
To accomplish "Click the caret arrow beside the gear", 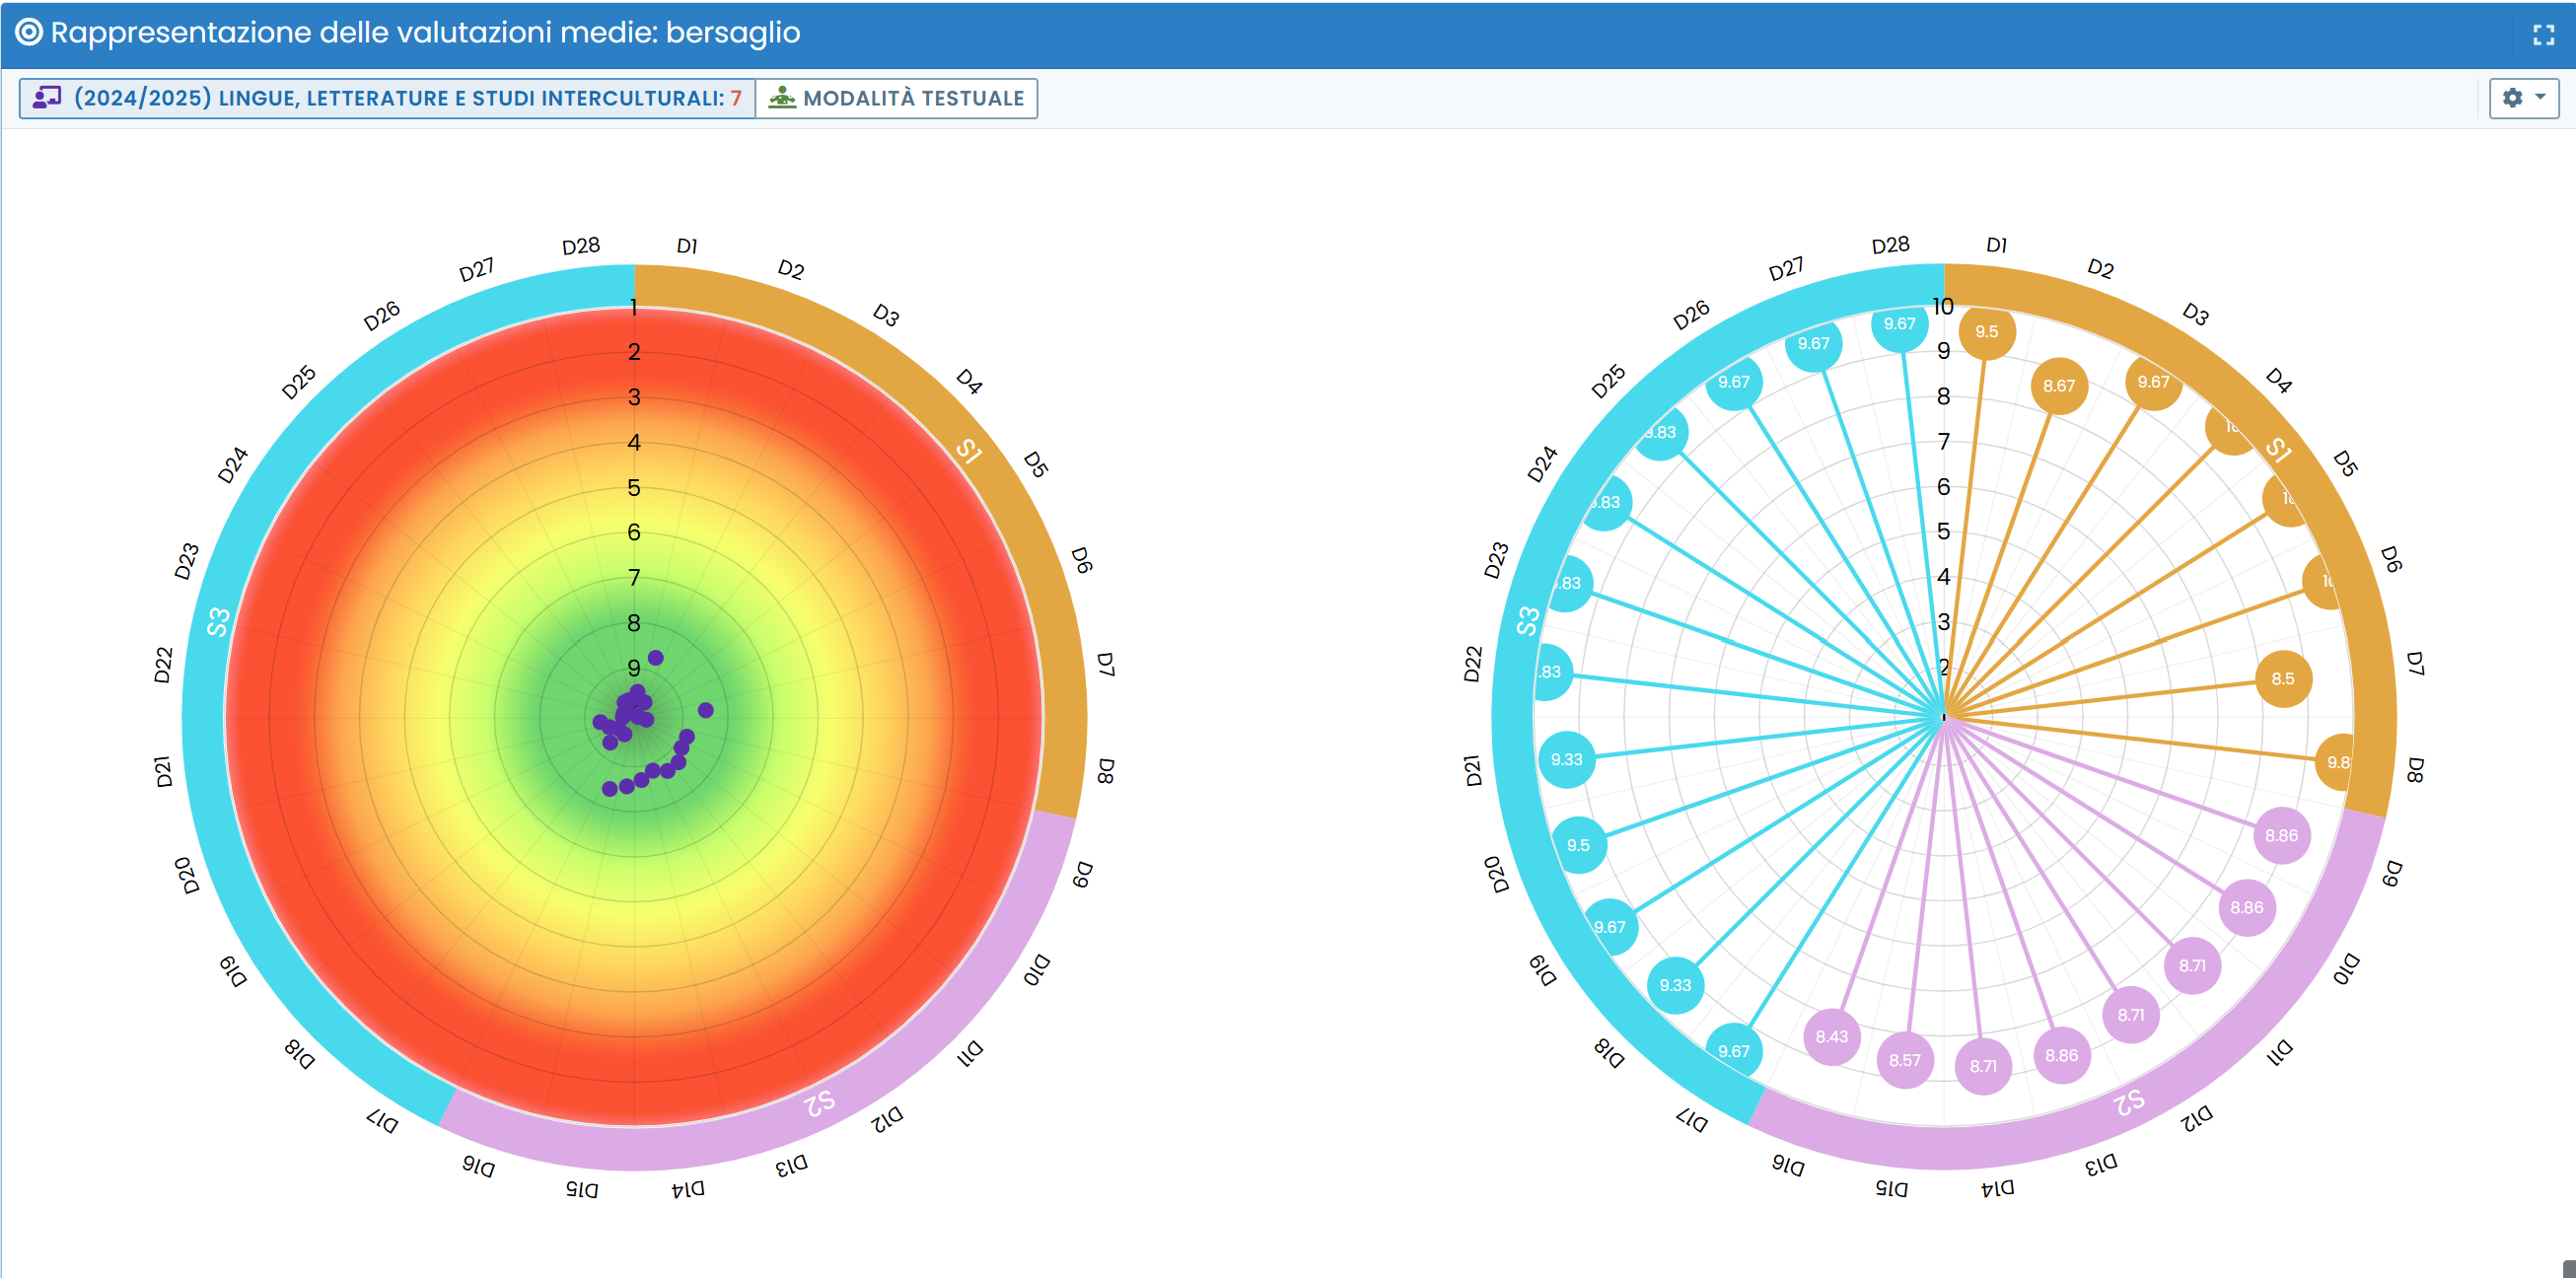I will (2540, 97).
